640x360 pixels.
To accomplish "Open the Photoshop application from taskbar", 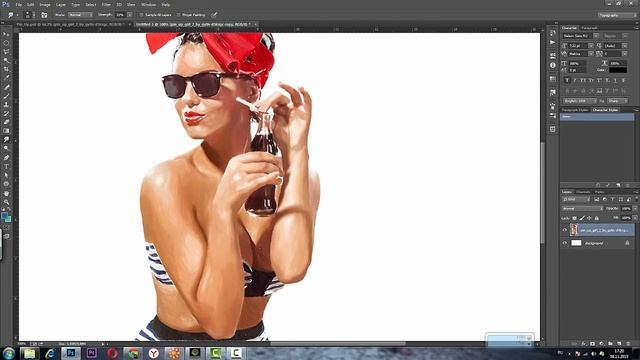I will [71, 353].
